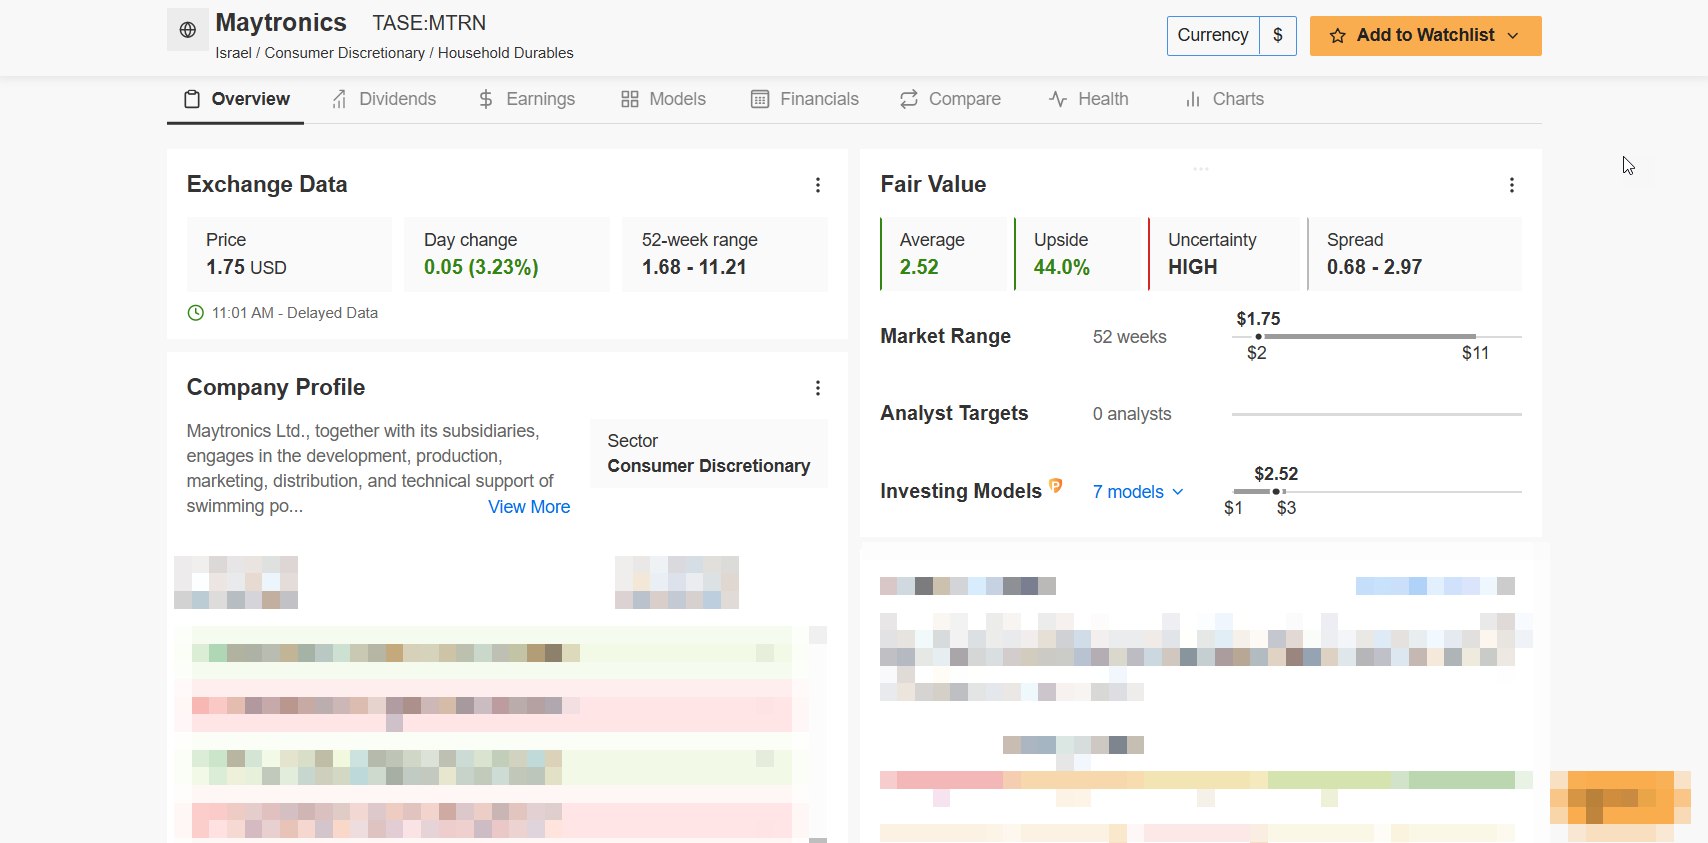Viewport: 1708px width, 843px height.
Task: Click the Household Durables breadcrumb
Action: 506,53
